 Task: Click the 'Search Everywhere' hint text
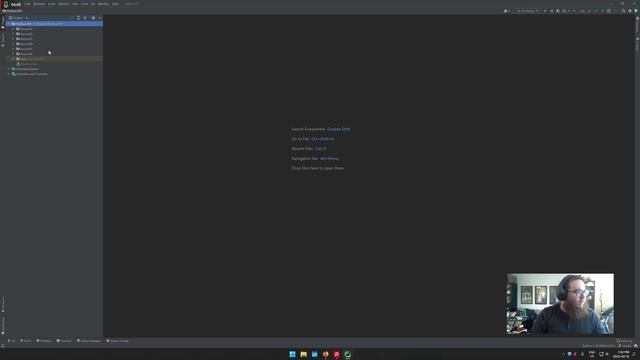(x=308, y=129)
